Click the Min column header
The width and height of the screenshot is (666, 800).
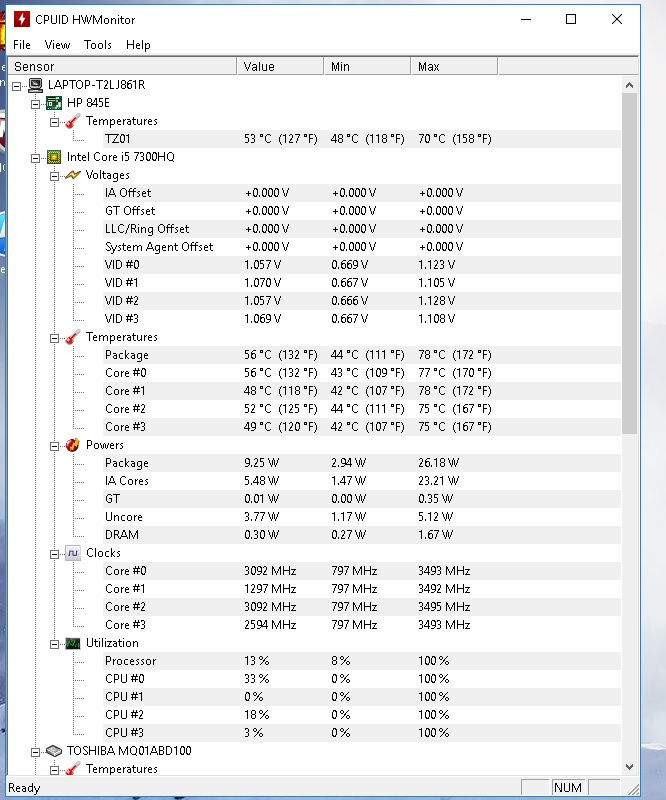367,66
